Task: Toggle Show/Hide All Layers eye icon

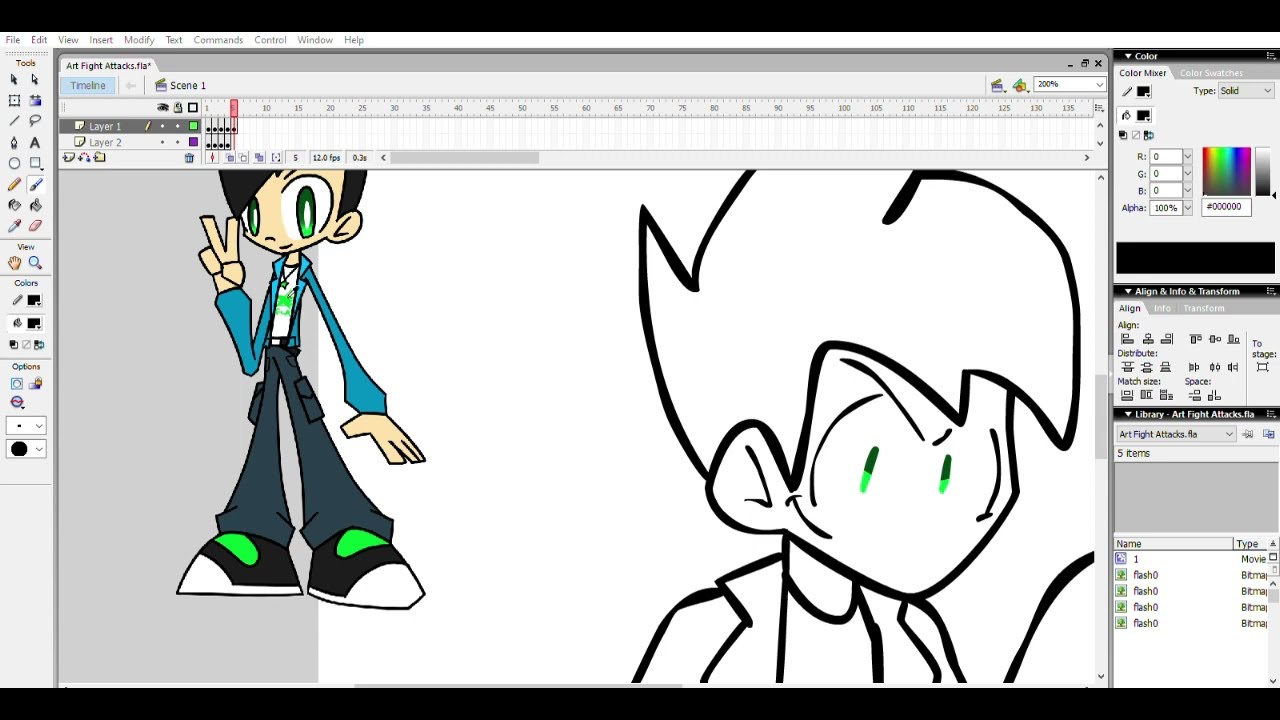Action: 163,108
